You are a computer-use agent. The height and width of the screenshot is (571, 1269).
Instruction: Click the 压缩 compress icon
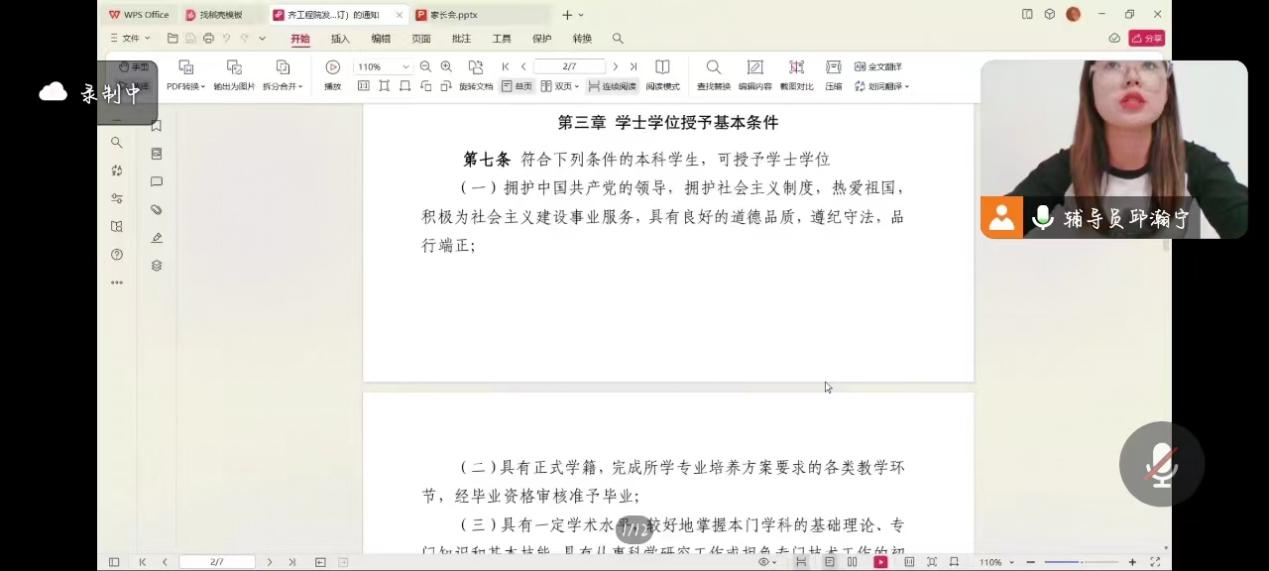pyautogui.click(x=833, y=74)
